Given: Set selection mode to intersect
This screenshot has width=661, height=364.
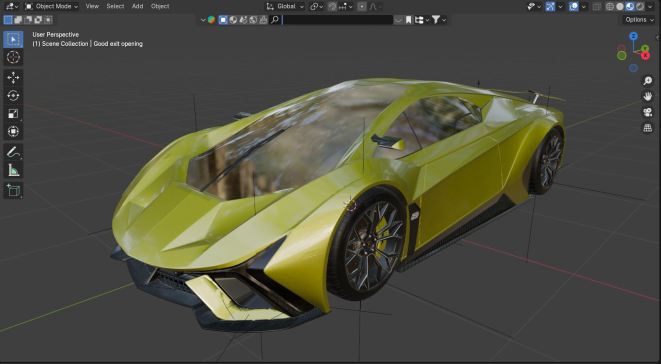Looking at the screenshot, I should pos(48,19).
